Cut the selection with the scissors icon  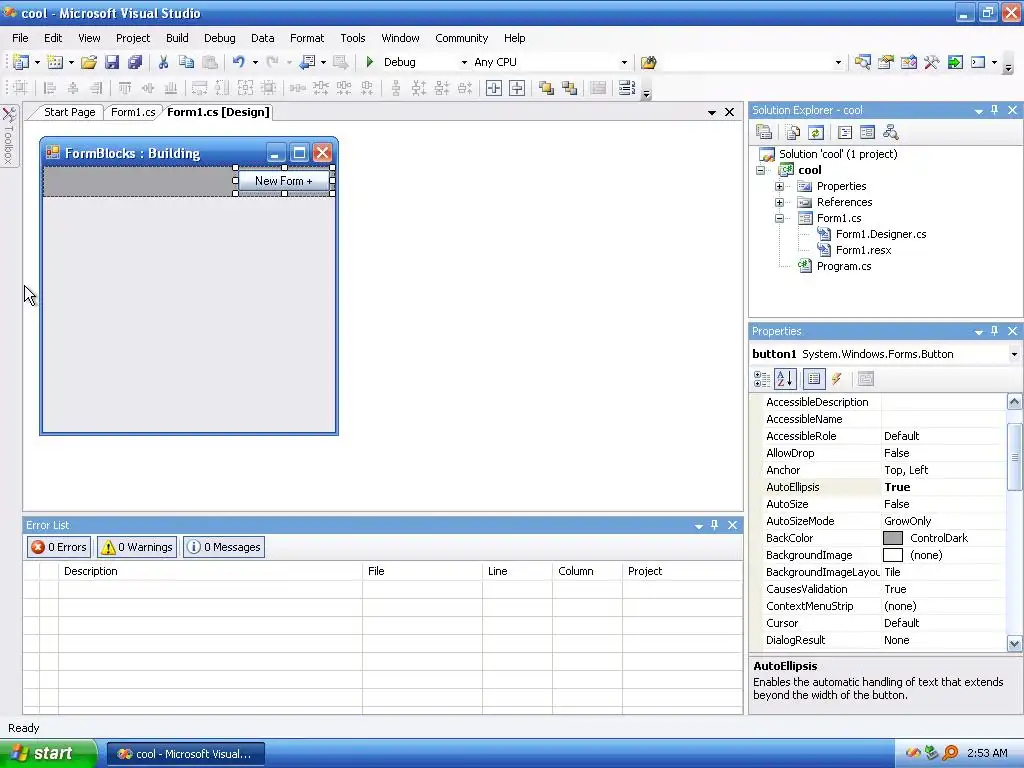tap(163, 62)
